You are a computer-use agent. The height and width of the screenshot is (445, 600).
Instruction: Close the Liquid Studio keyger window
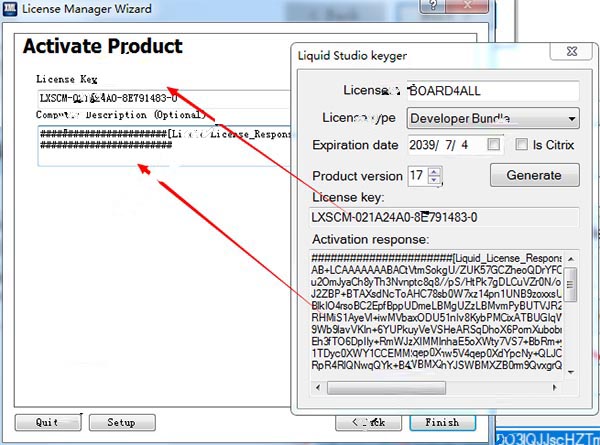click(x=572, y=51)
